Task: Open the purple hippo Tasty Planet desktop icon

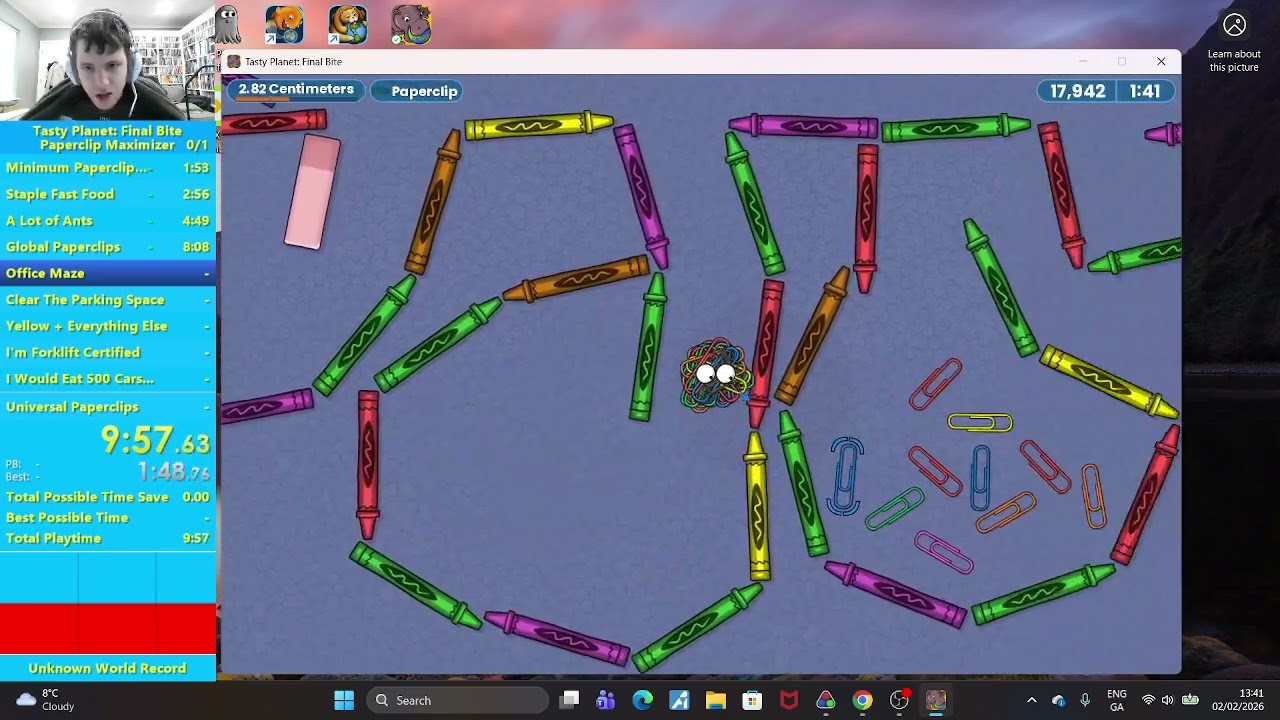Action: (411, 25)
